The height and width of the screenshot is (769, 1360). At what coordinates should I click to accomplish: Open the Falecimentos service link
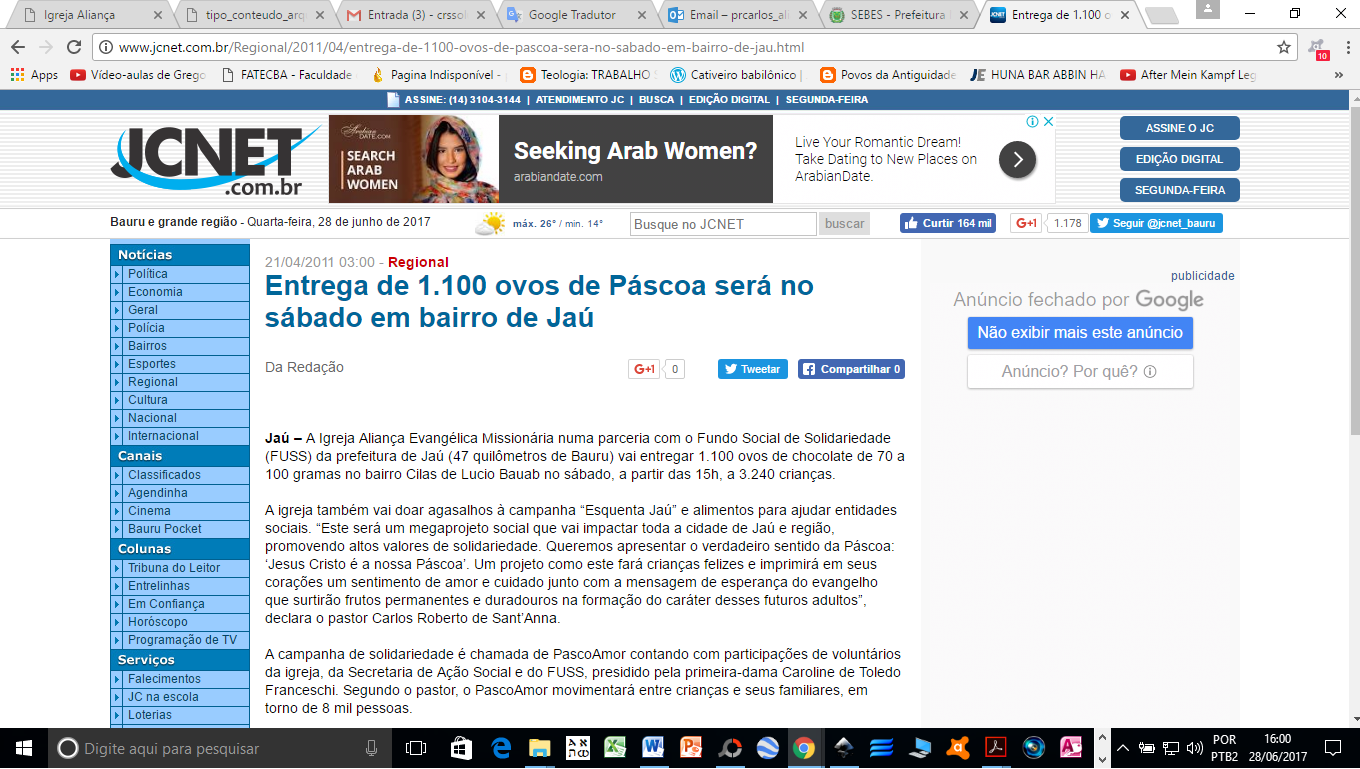[164, 679]
